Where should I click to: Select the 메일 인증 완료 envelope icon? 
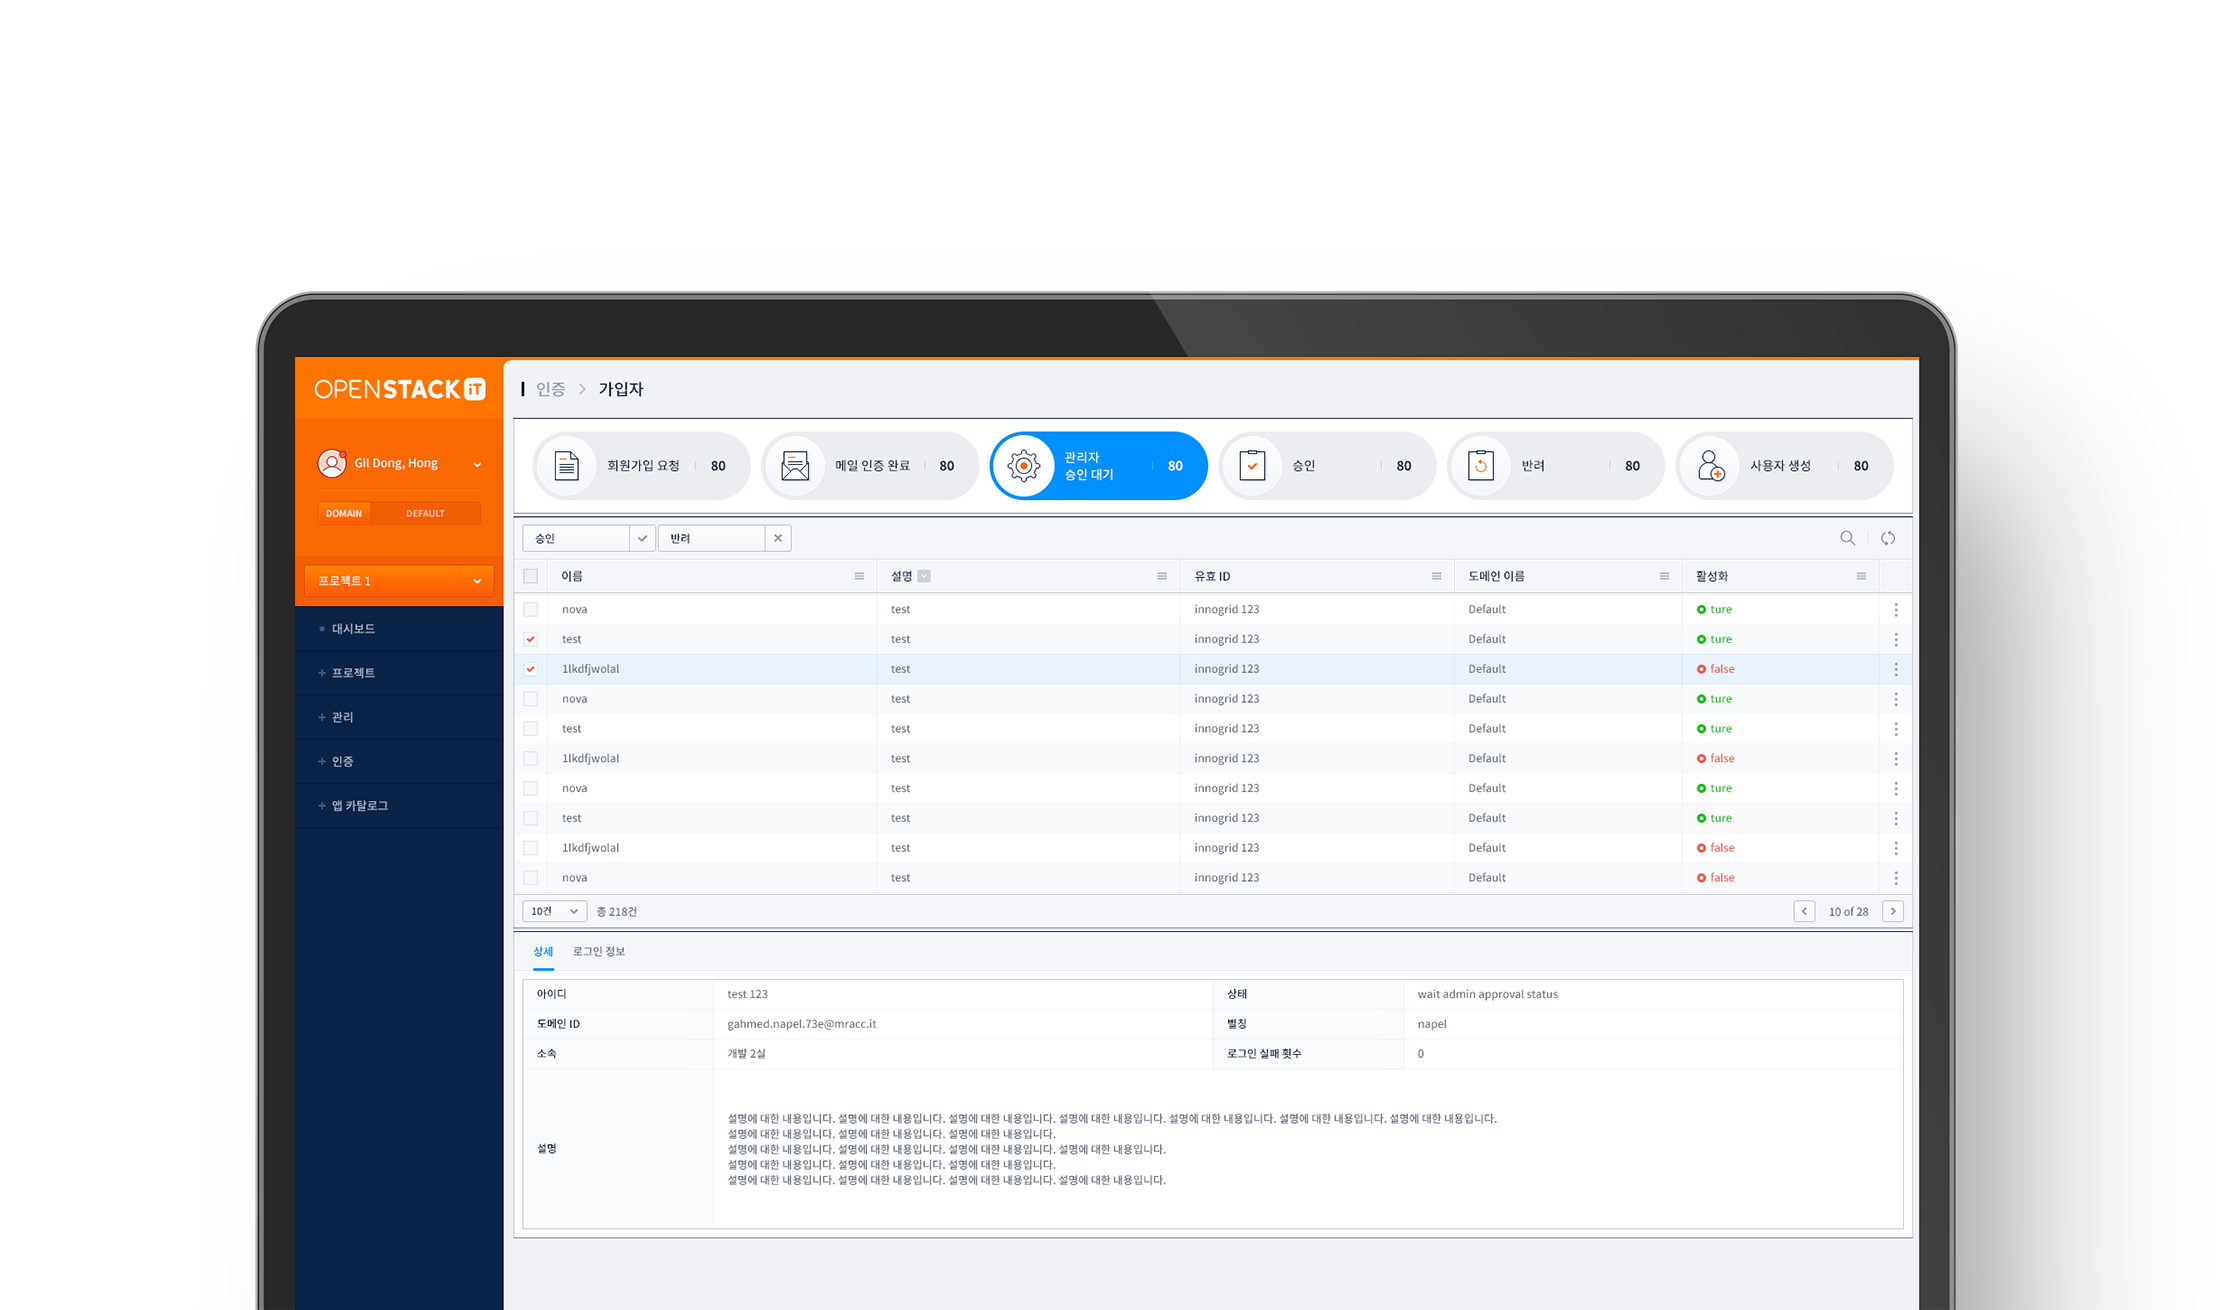click(x=795, y=466)
